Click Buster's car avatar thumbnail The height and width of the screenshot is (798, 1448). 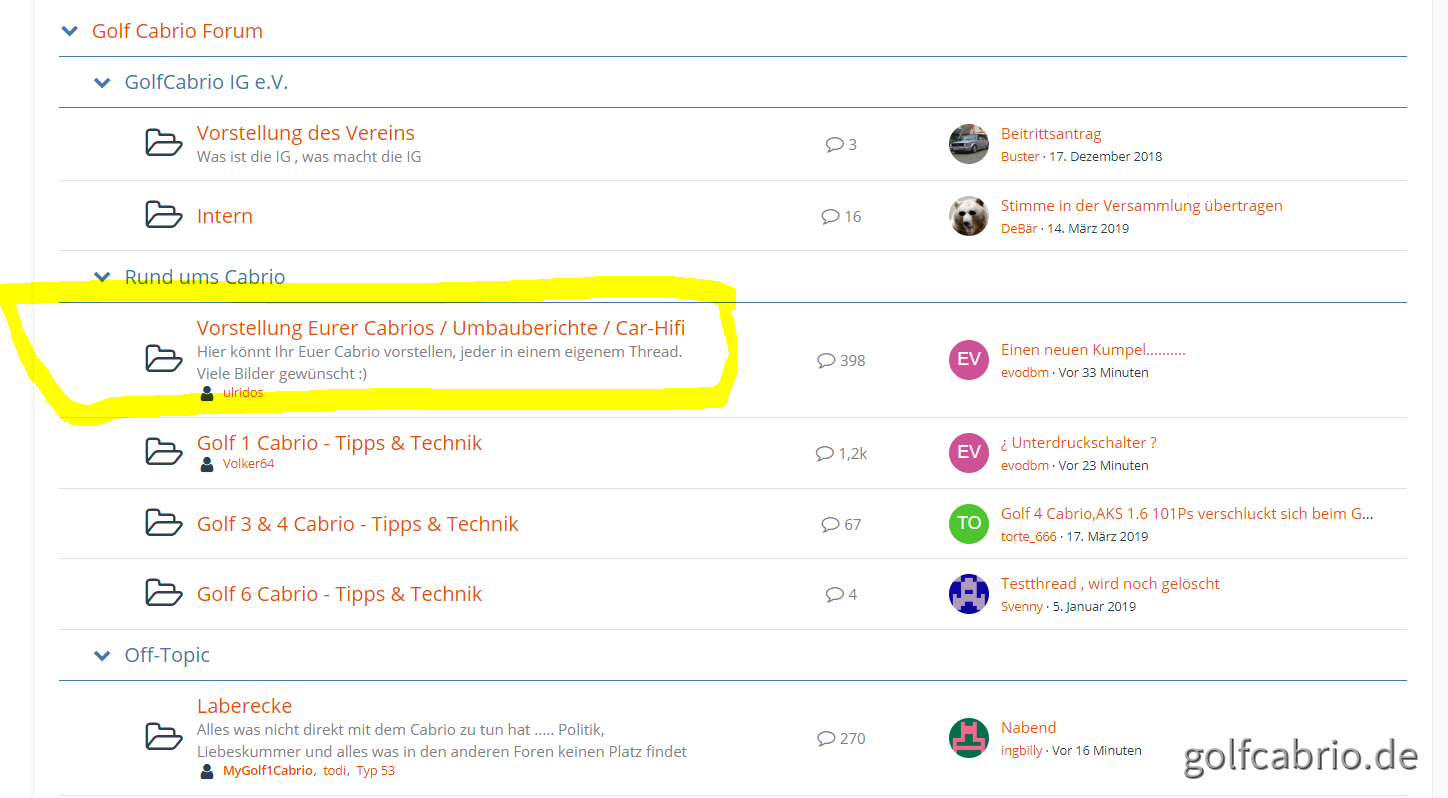[x=968, y=144]
